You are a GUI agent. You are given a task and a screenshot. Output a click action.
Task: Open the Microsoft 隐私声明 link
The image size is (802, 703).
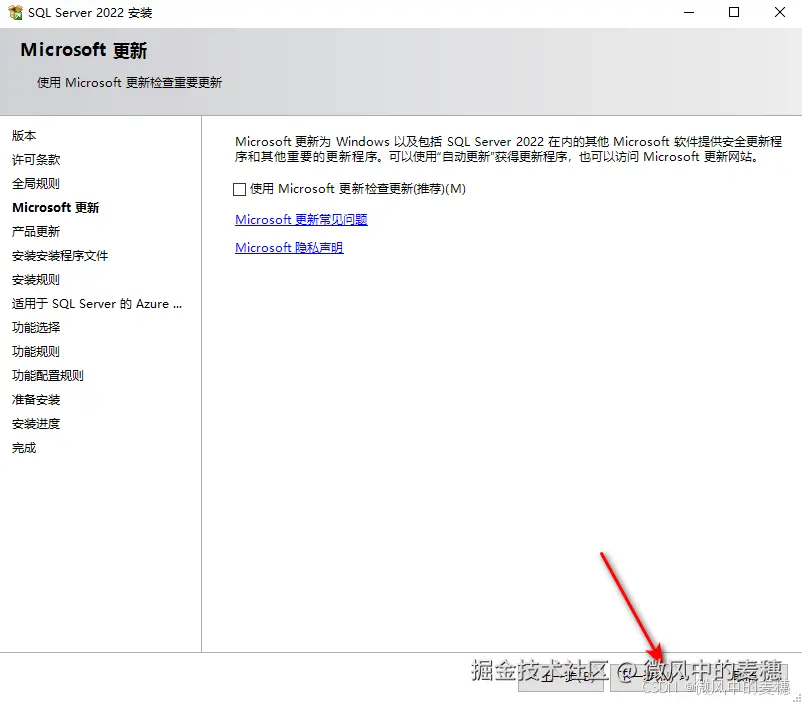point(289,248)
